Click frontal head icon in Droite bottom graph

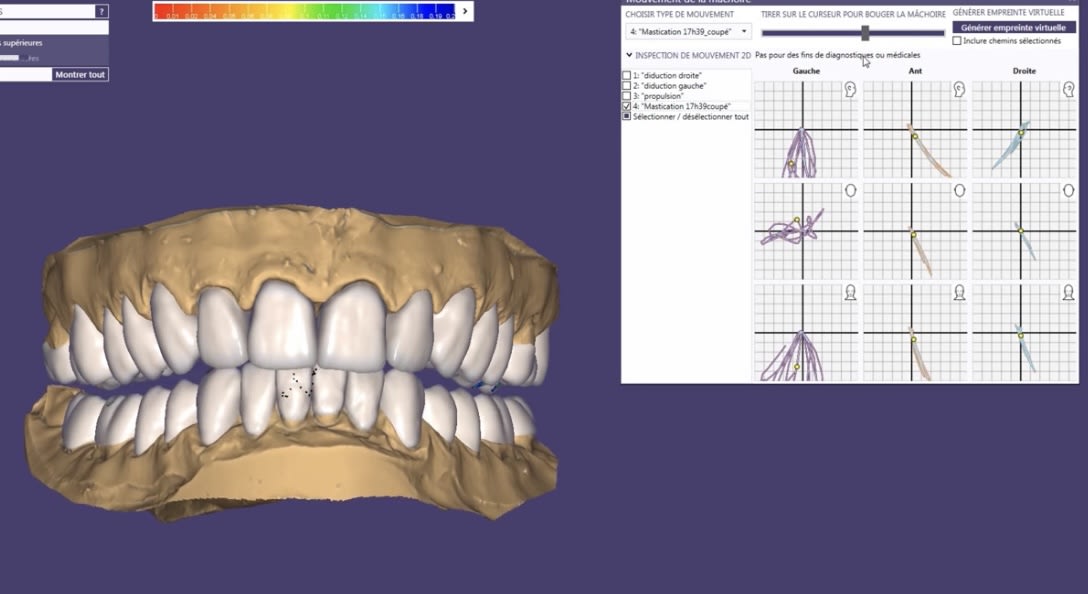coord(1067,291)
